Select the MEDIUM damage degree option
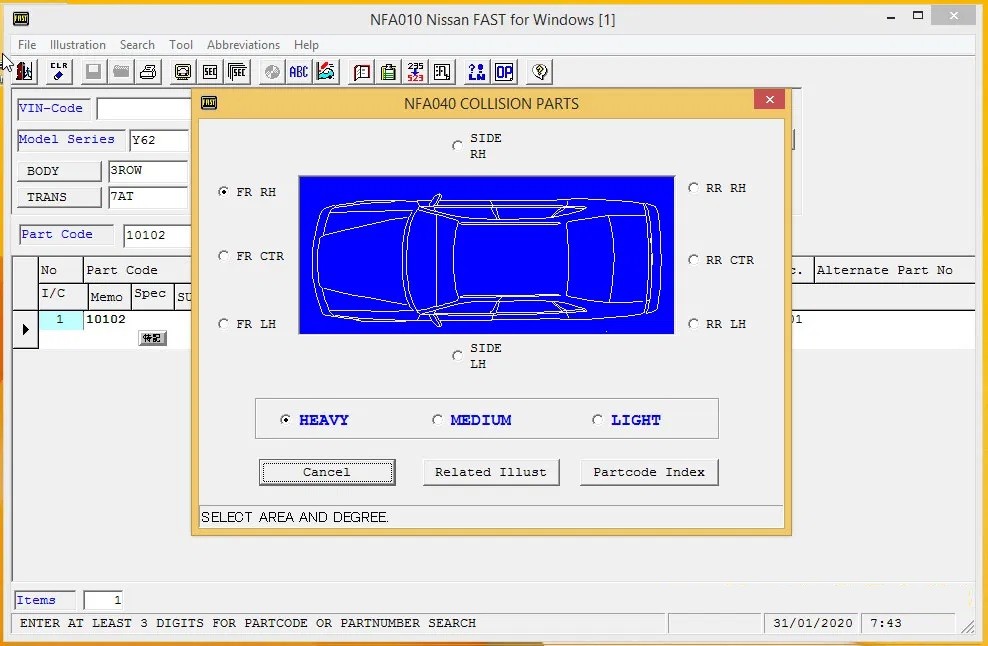 [437, 420]
